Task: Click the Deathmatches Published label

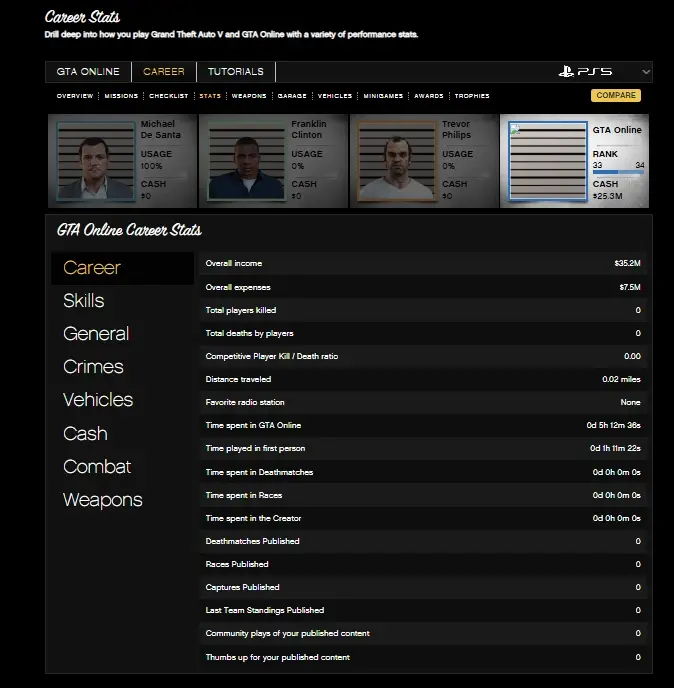Action: click(252, 541)
